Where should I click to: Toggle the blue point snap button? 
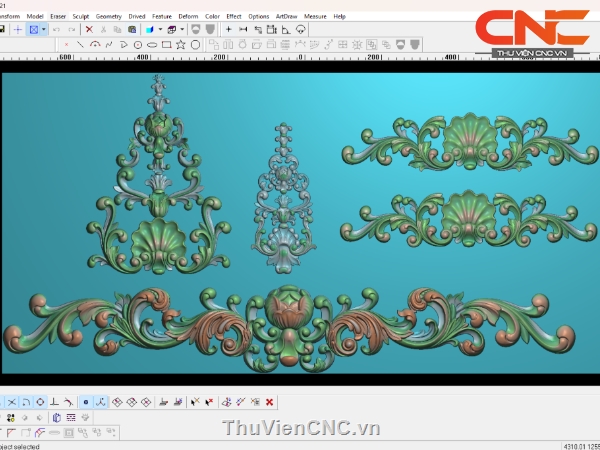click(x=86, y=402)
